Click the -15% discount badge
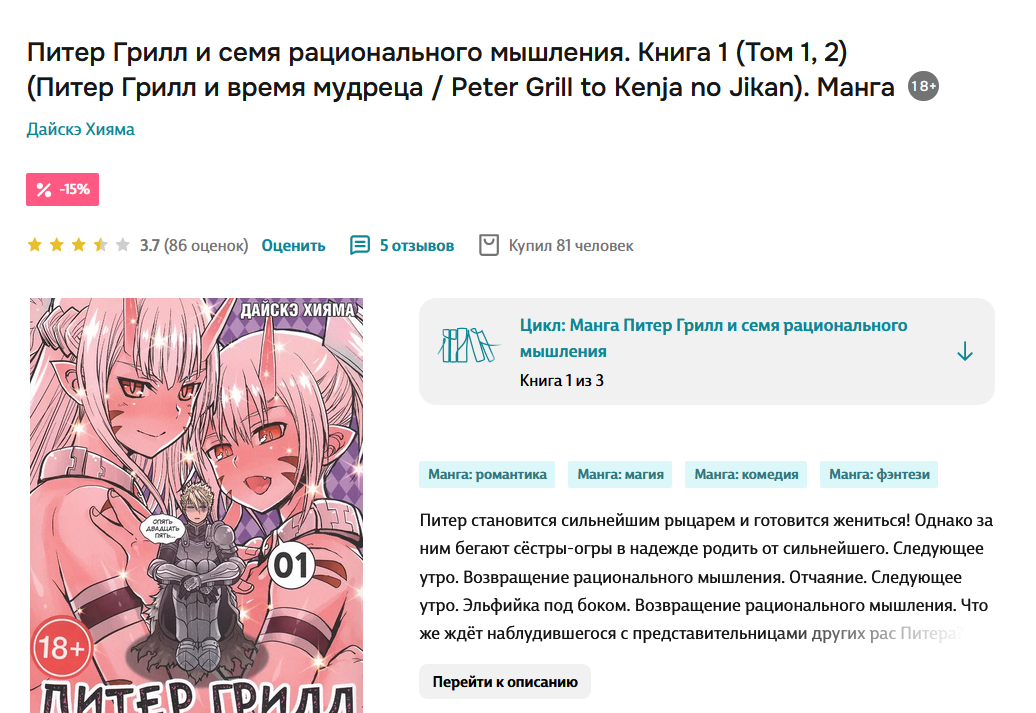 pyautogui.click(x=62, y=190)
